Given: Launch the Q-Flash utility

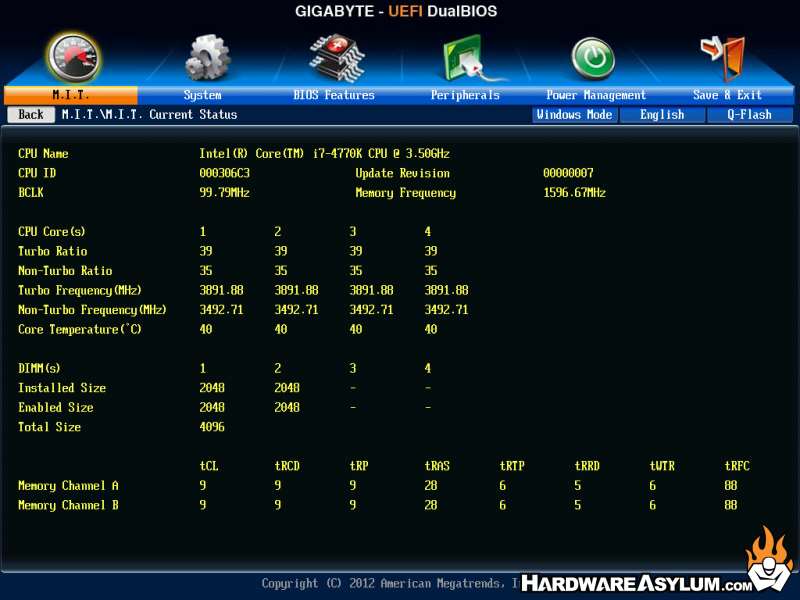Looking at the screenshot, I should coord(749,115).
